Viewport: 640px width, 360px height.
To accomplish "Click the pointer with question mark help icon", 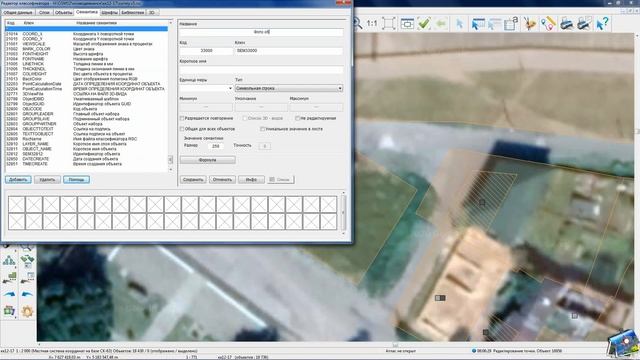I will tap(602, 23).
